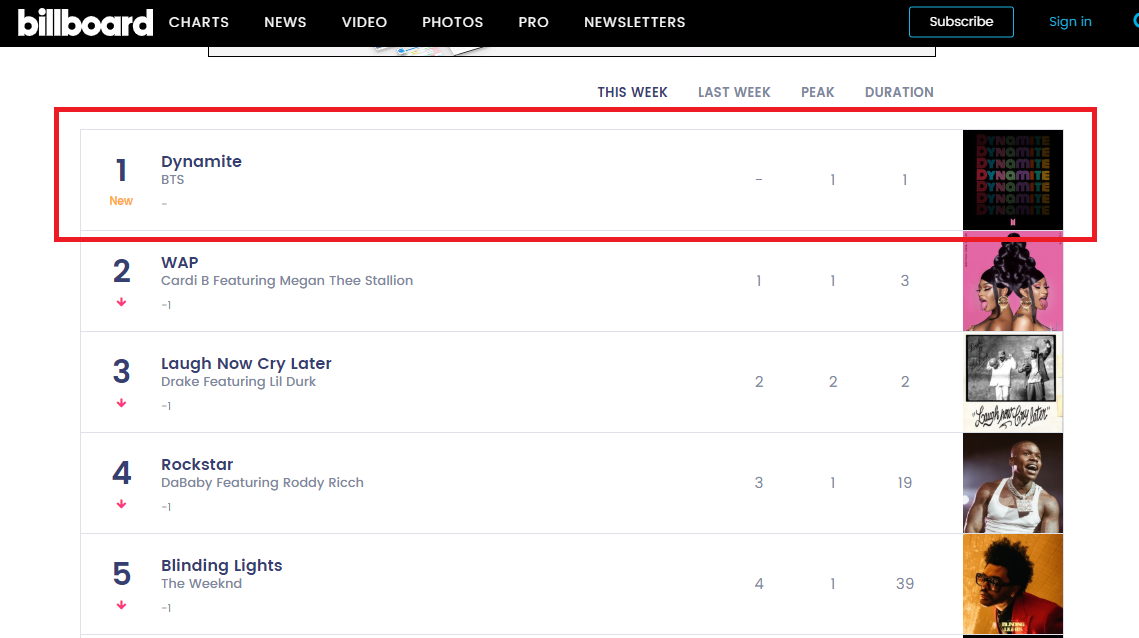Click the BTS artist name

point(172,179)
